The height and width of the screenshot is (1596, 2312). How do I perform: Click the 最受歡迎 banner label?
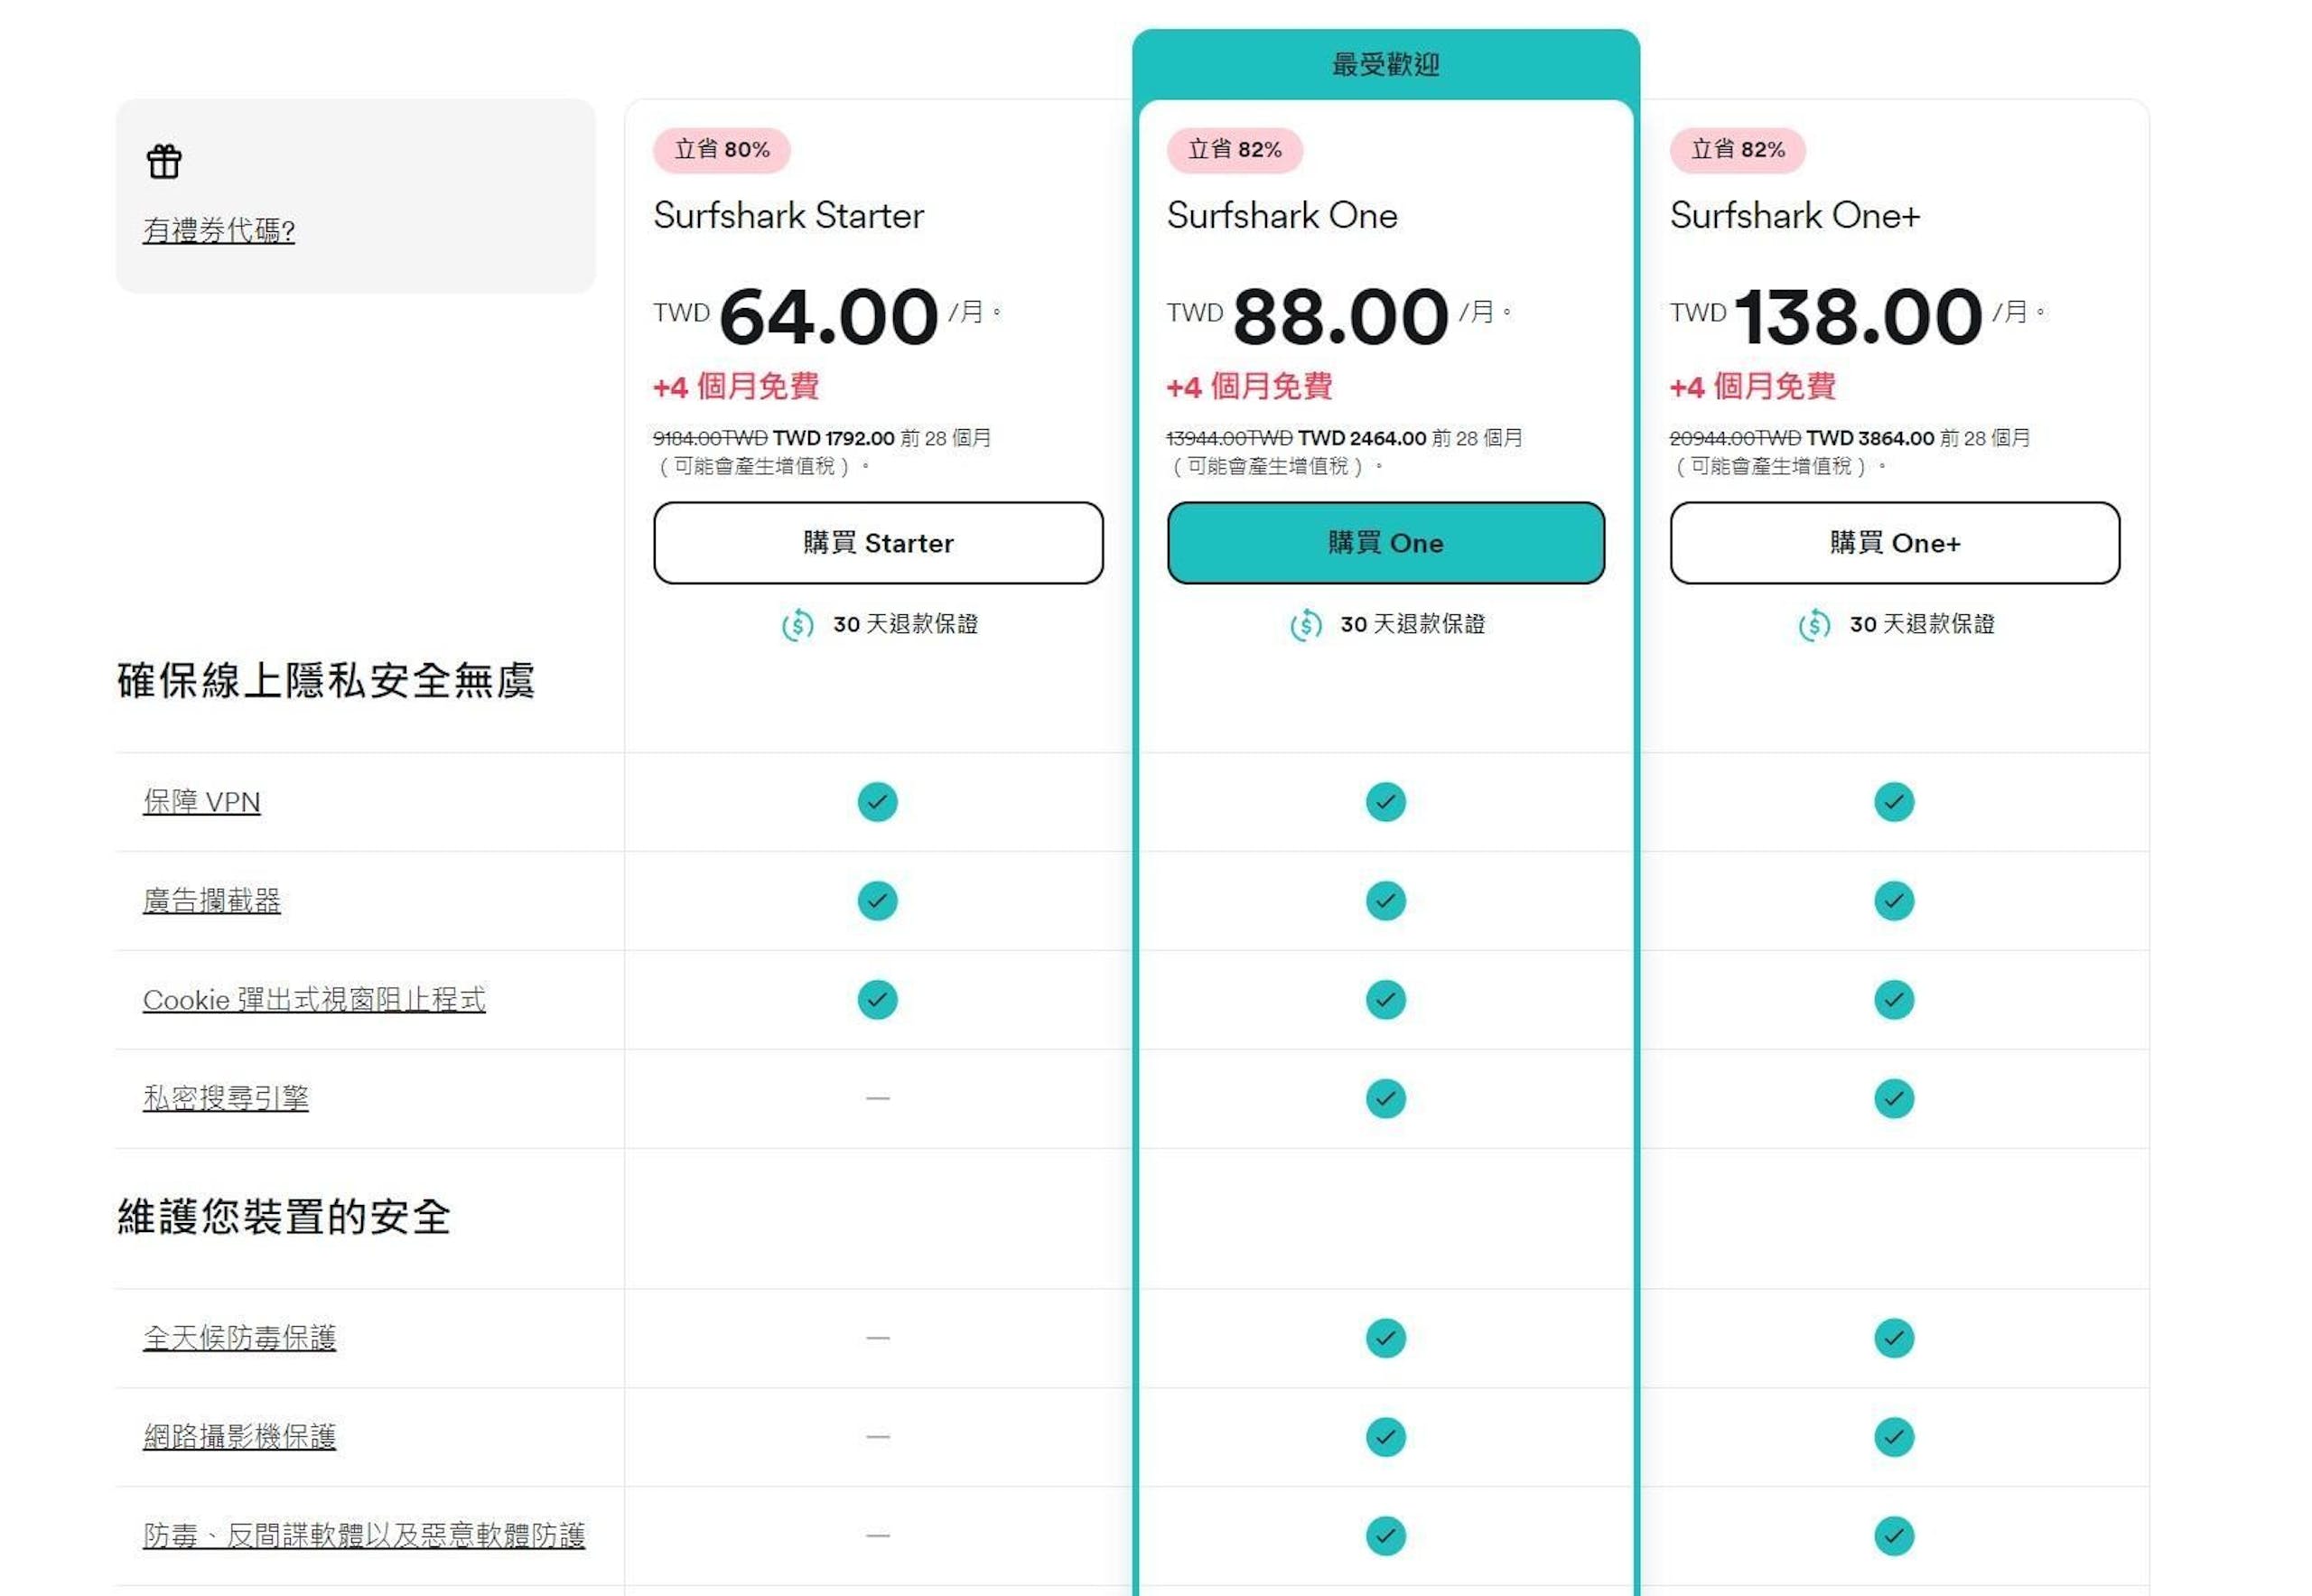coord(1385,65)
